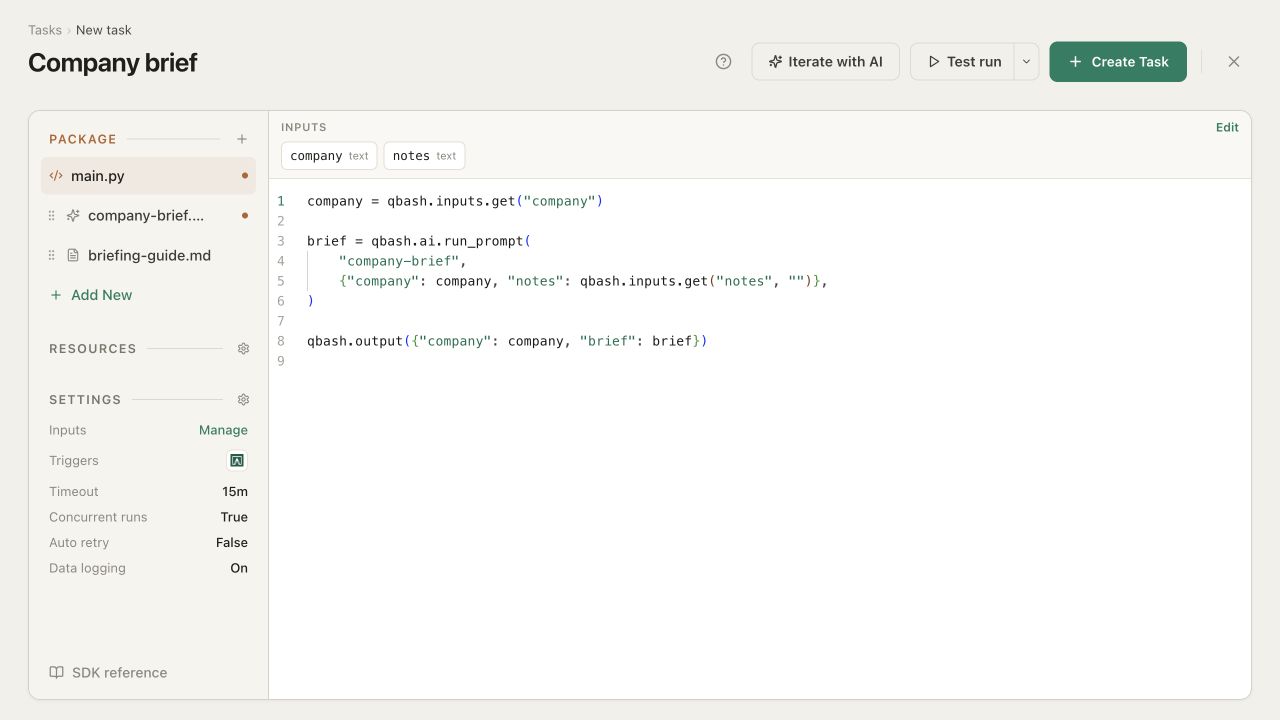Open the company-brief prompt file
The width and height of the screenshot is (1280, 720).
point(148,215)
